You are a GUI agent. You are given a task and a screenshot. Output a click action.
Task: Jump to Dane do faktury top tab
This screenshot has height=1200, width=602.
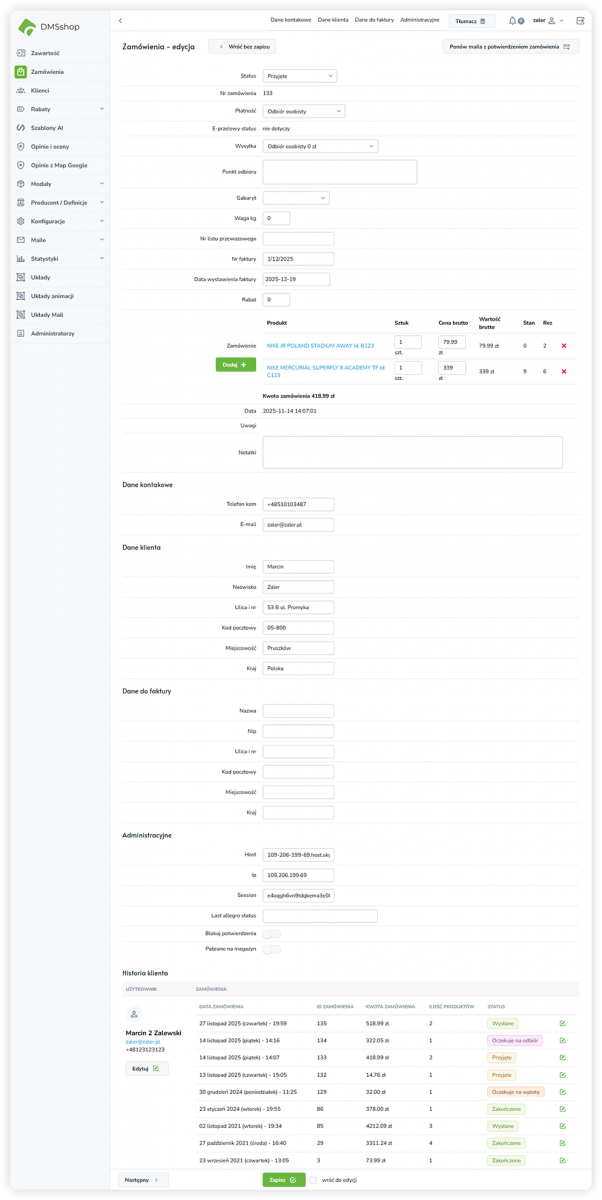[373, 20]
